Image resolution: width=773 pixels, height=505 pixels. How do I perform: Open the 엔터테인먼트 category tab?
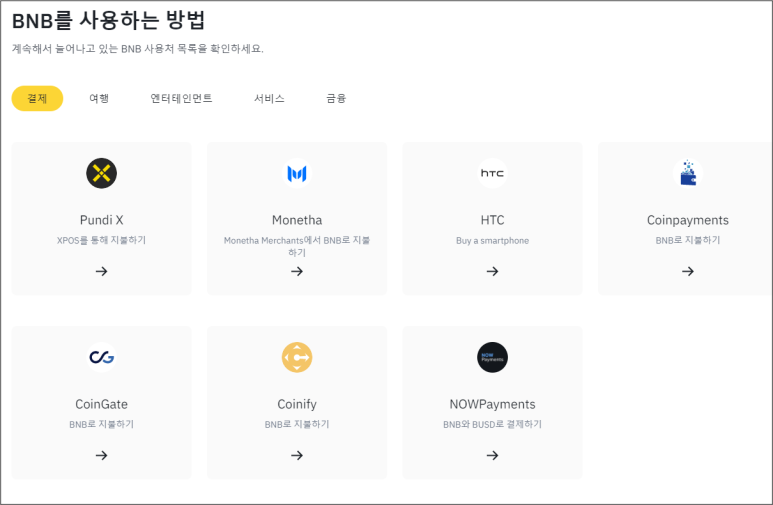pos(181,98)
